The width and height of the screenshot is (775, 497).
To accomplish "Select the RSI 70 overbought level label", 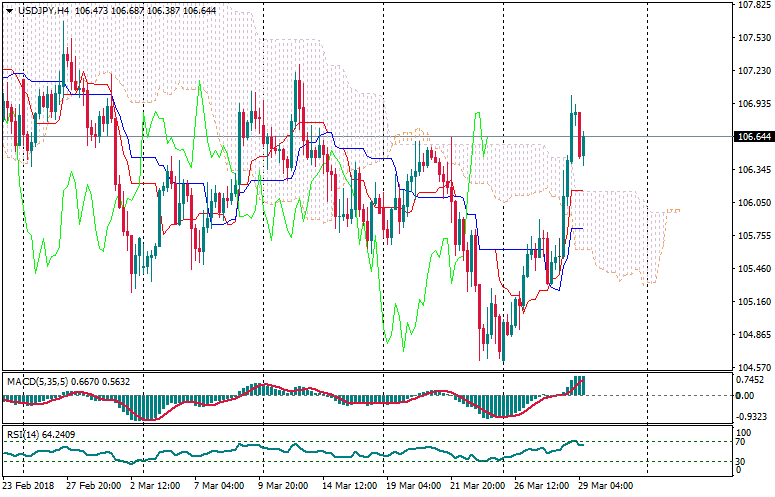I will coord(739,441).
